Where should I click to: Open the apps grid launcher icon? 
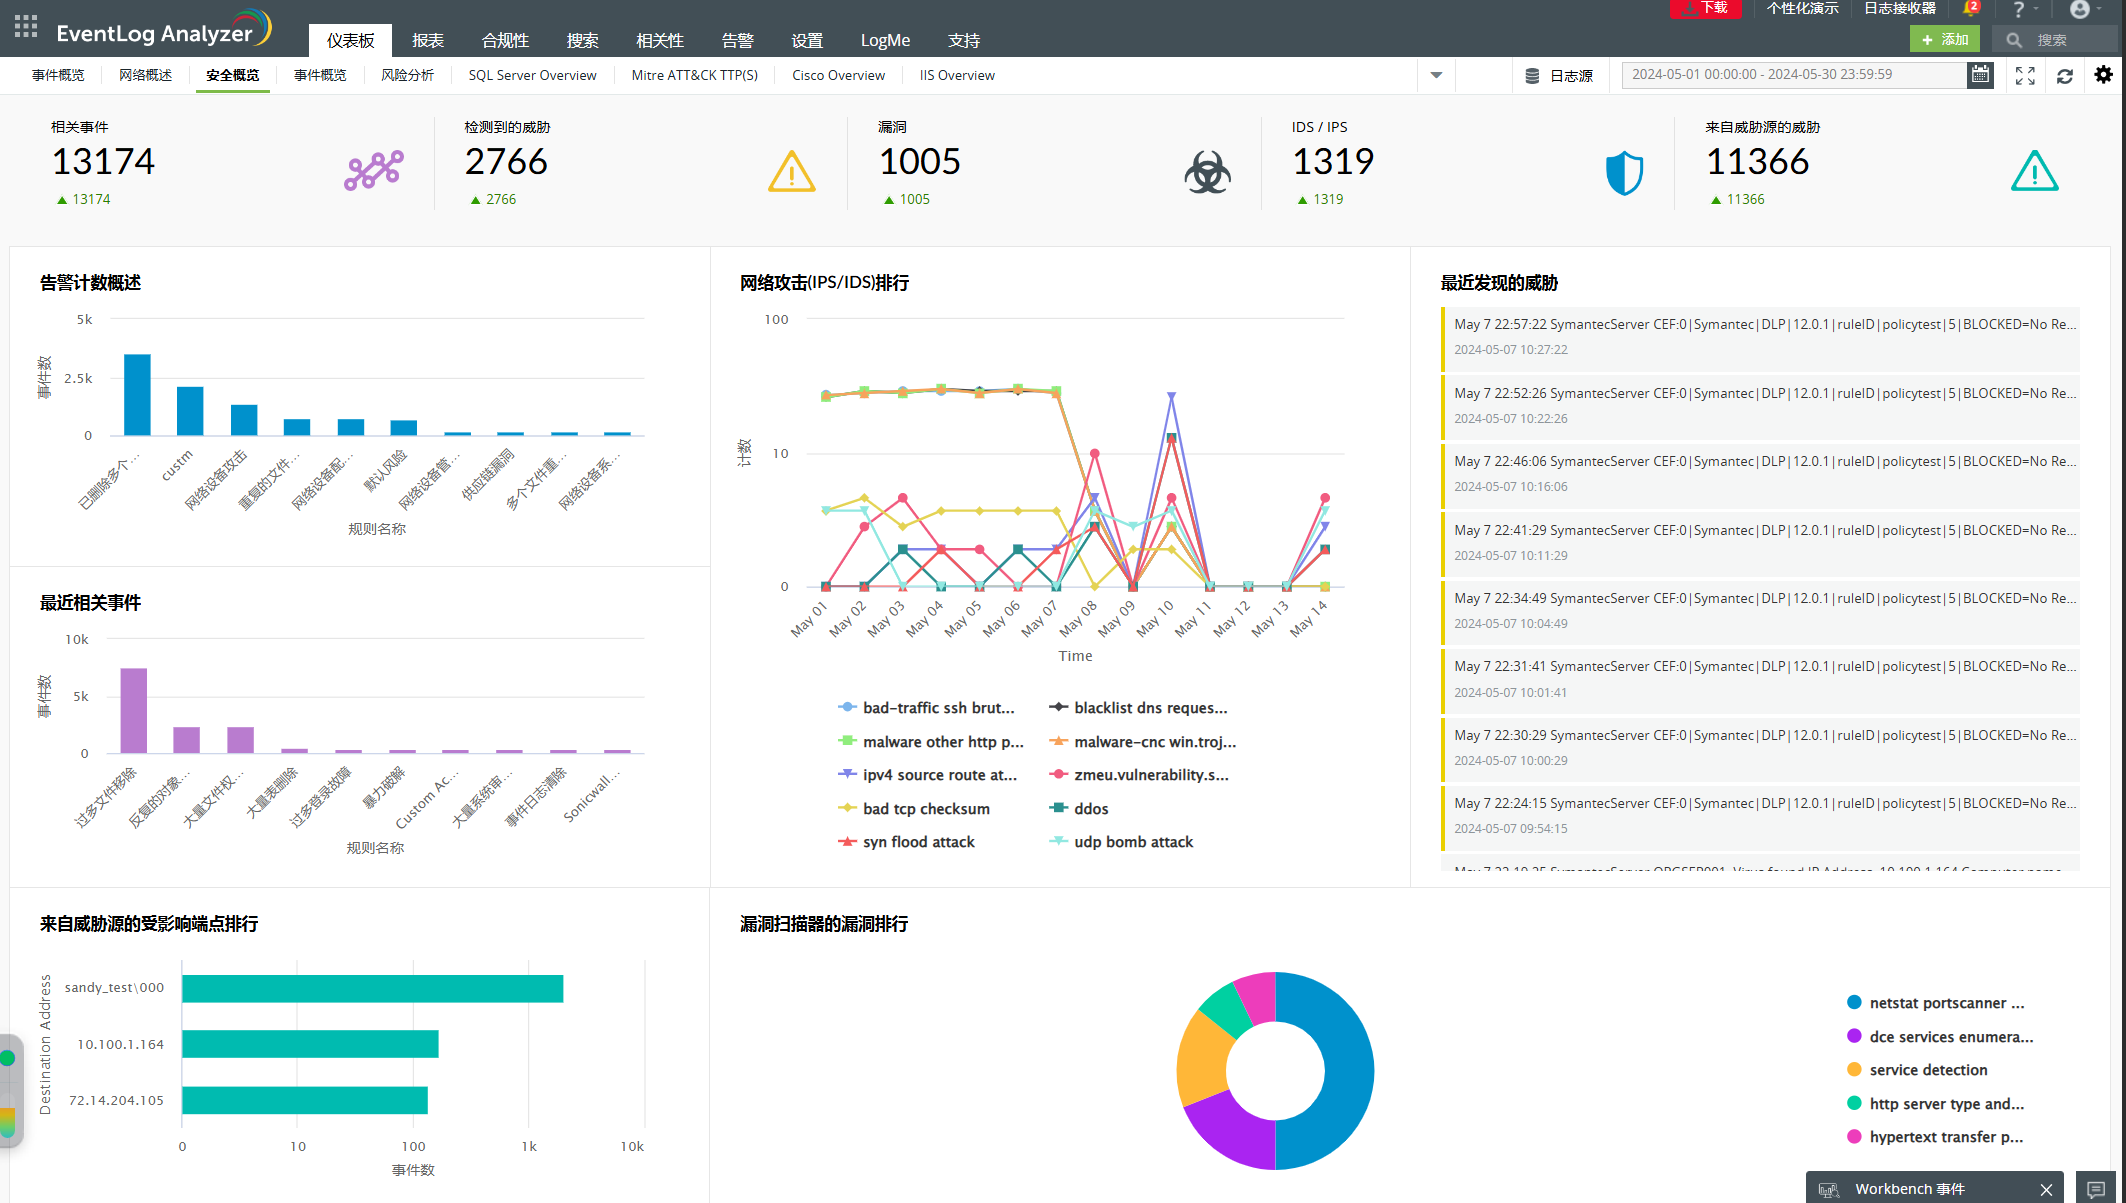click(26, 27)
